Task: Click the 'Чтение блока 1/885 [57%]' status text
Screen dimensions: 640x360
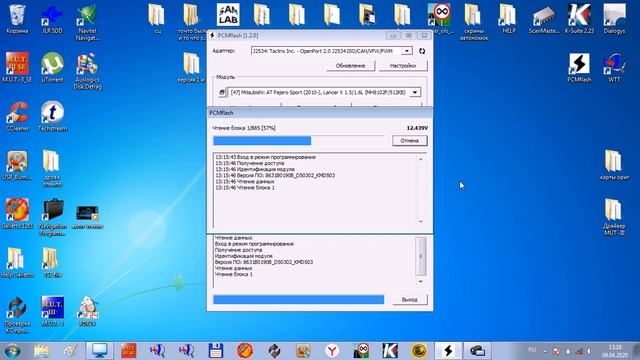Action: (244, 128)
